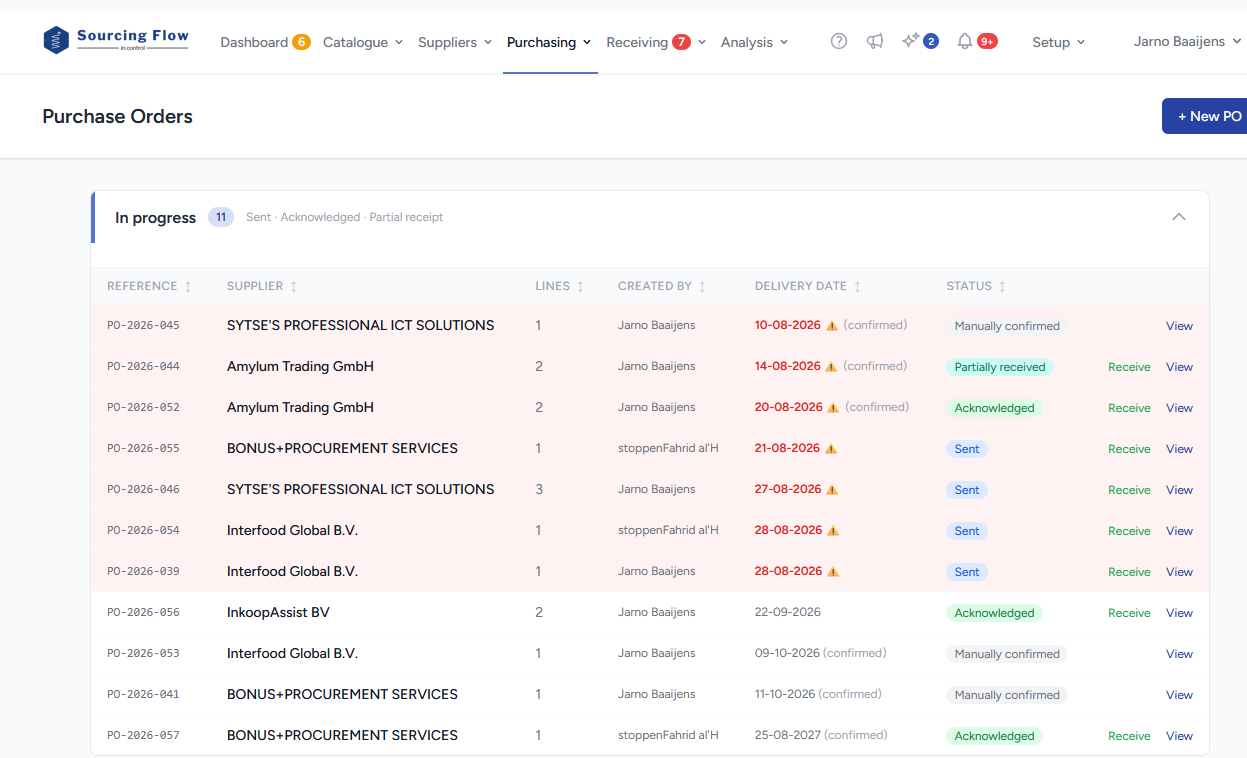The width and height of the screenshot is (1247, 758).
Task: Receive purchase order PO-2026-057
Action: tap(1129, 736)
